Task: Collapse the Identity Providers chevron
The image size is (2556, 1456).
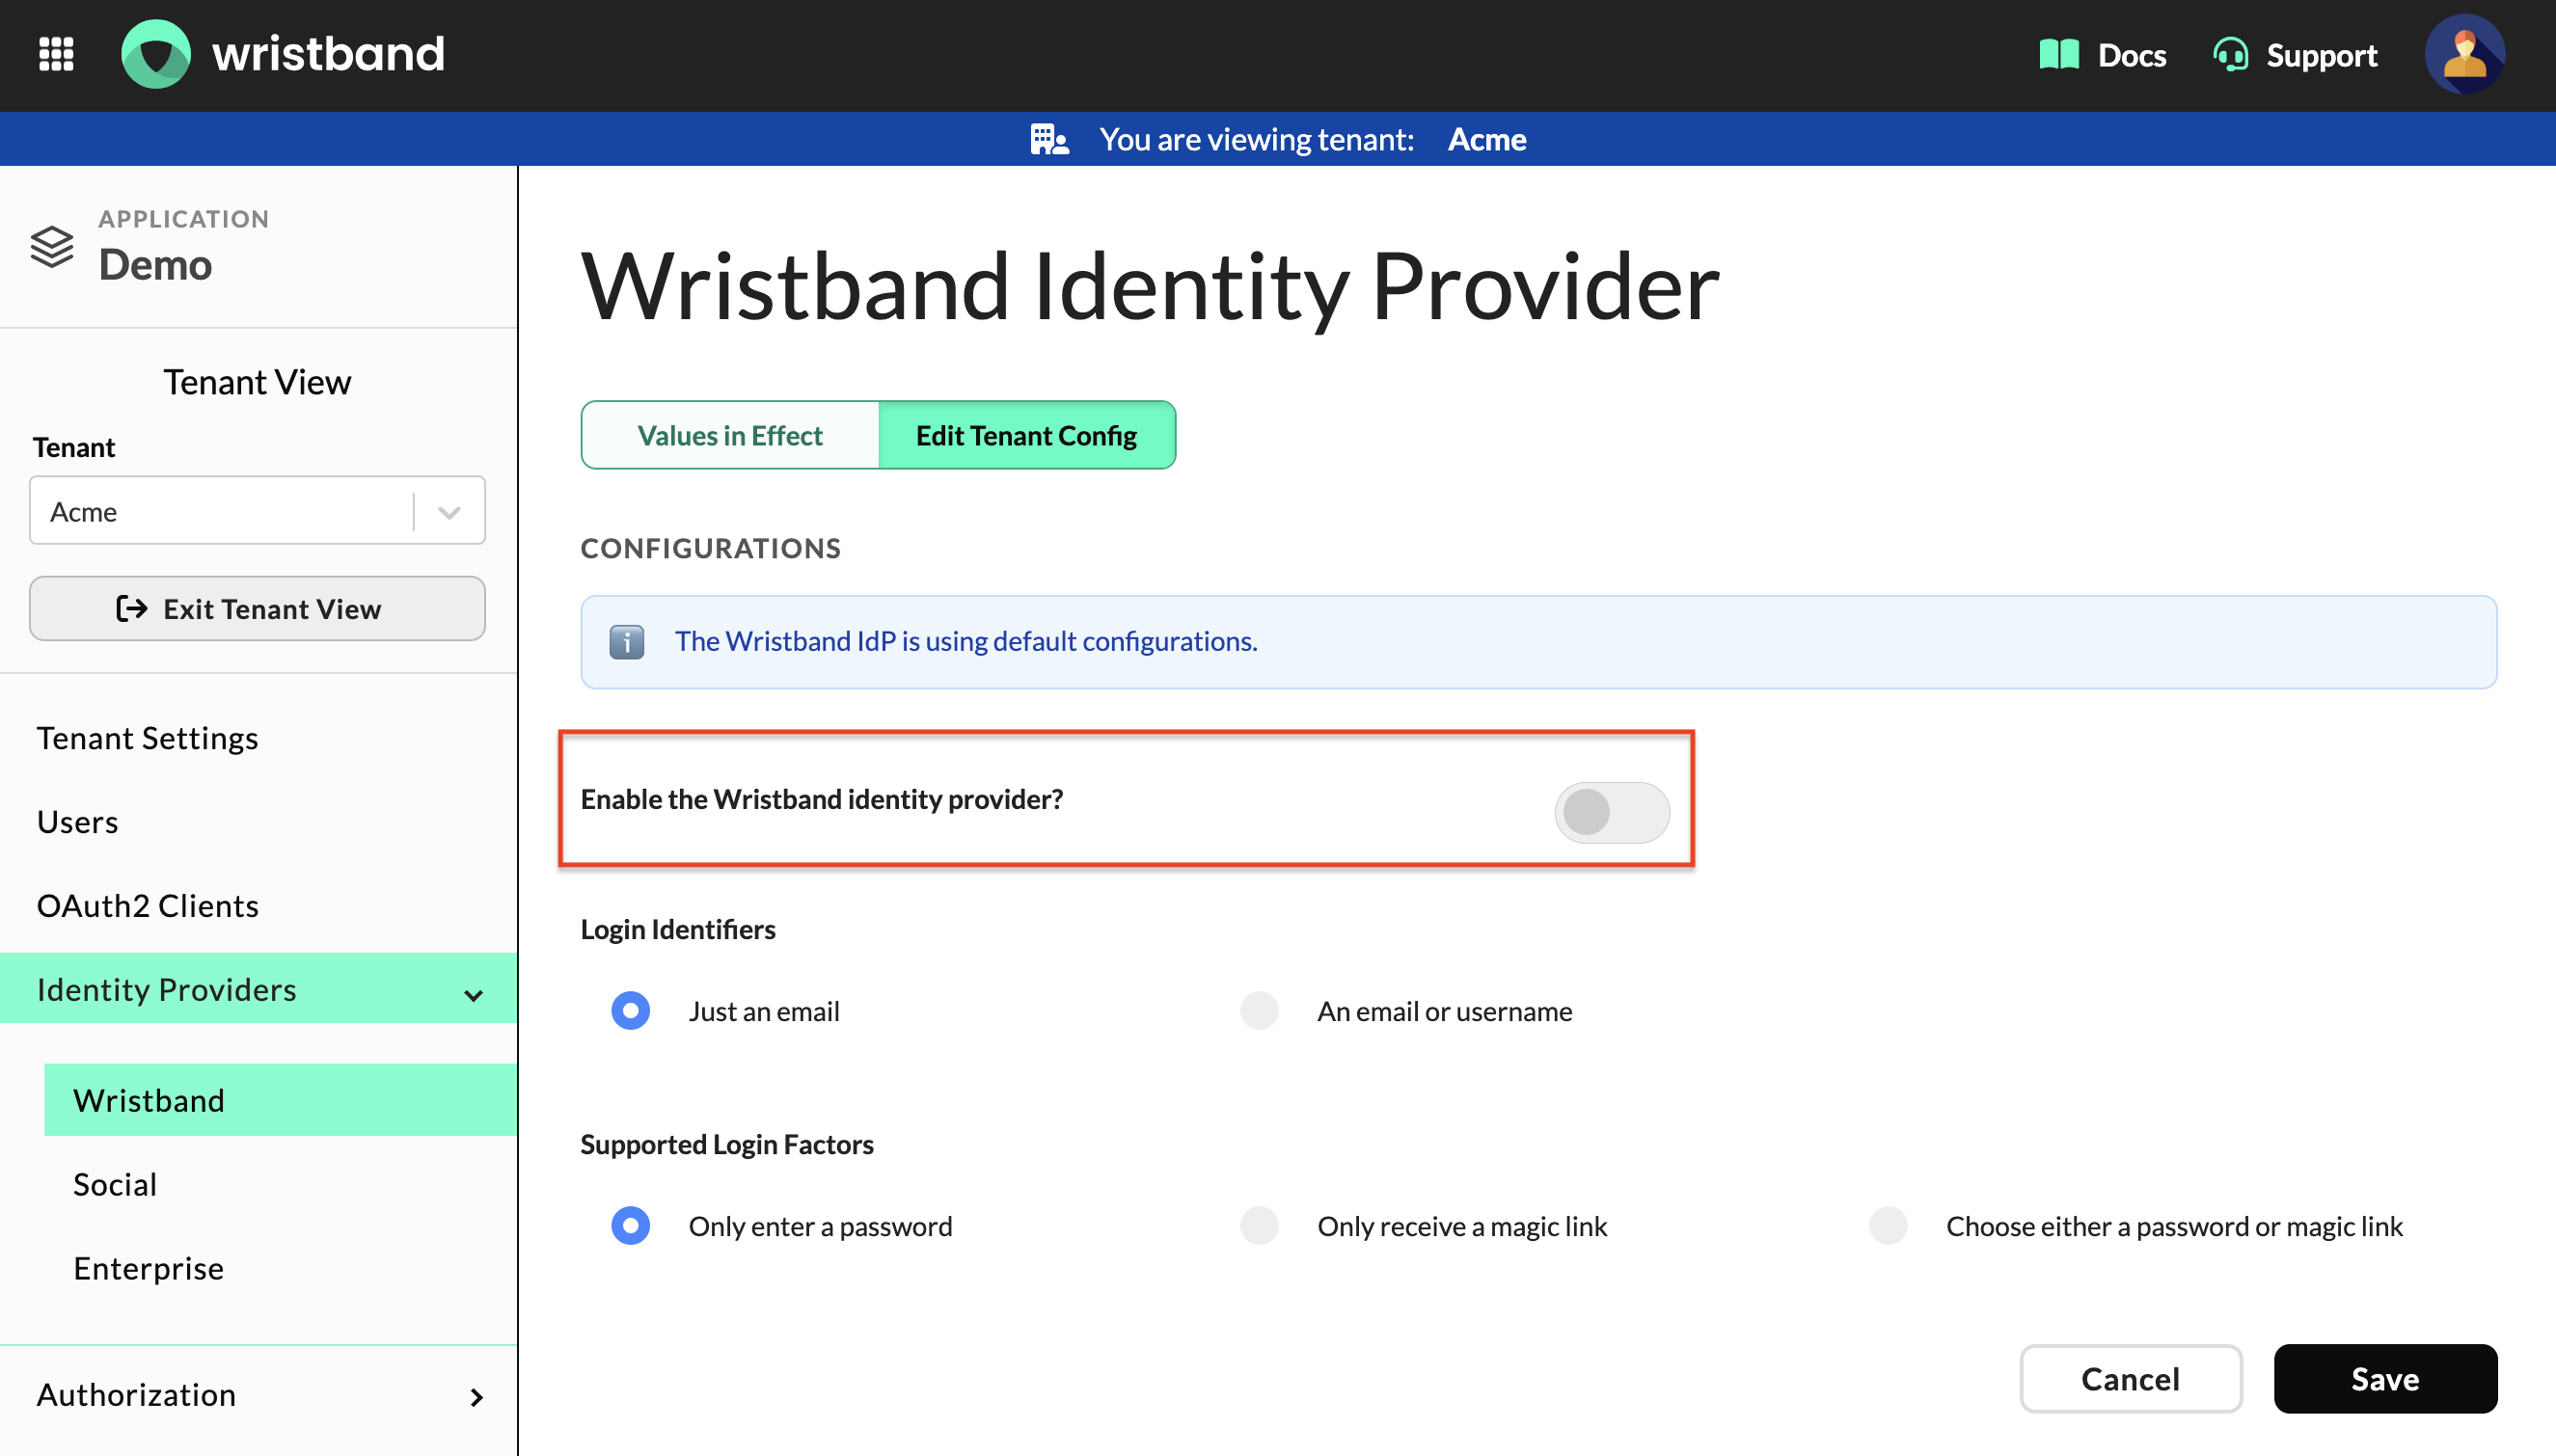Action: click(x=474, y=995)
